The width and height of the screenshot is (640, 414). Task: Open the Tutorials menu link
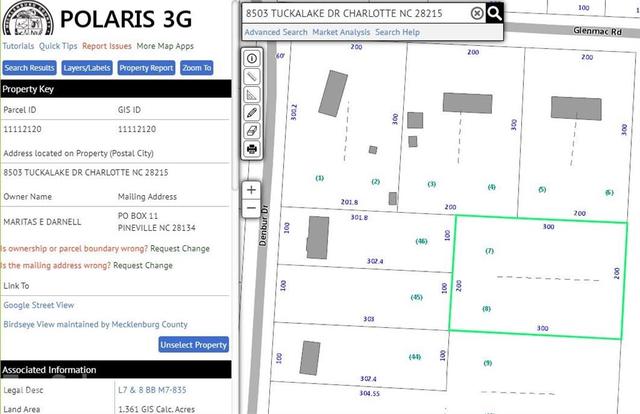tap(18, 46)
